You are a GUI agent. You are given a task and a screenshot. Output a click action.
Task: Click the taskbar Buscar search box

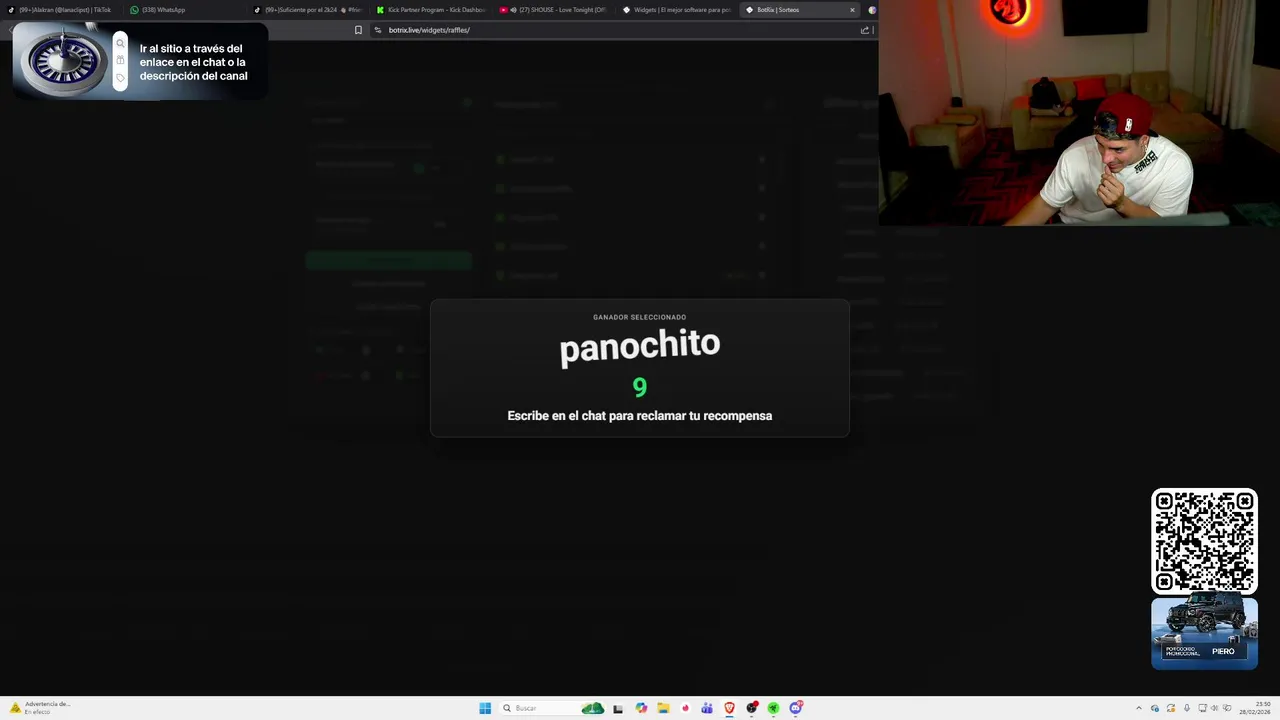coord(553,708)
